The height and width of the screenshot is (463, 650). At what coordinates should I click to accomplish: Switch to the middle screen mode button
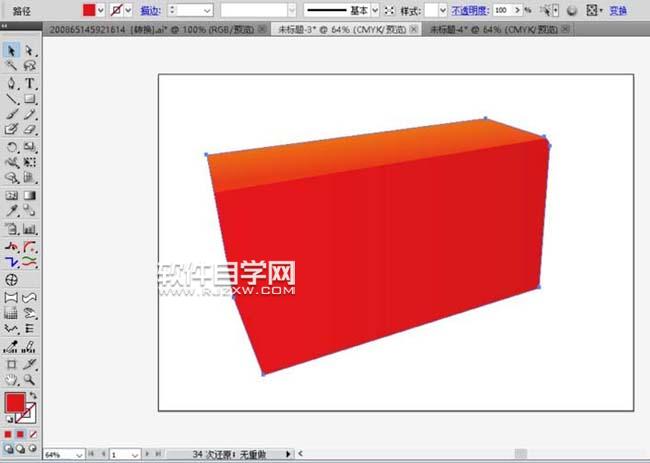(20, 448)
